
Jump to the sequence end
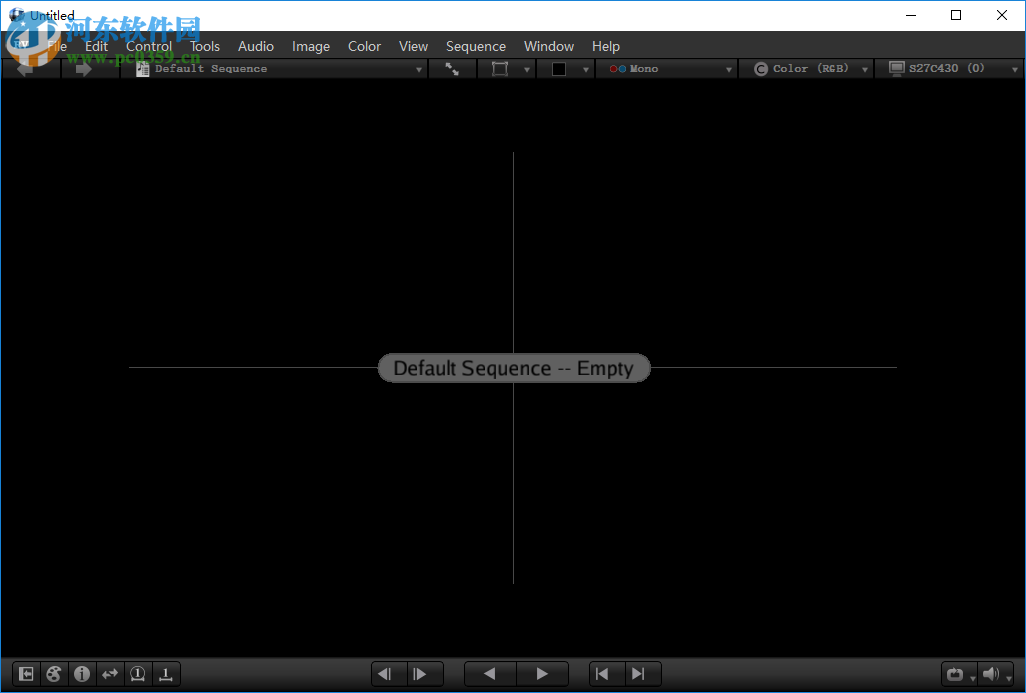[638, 674]
